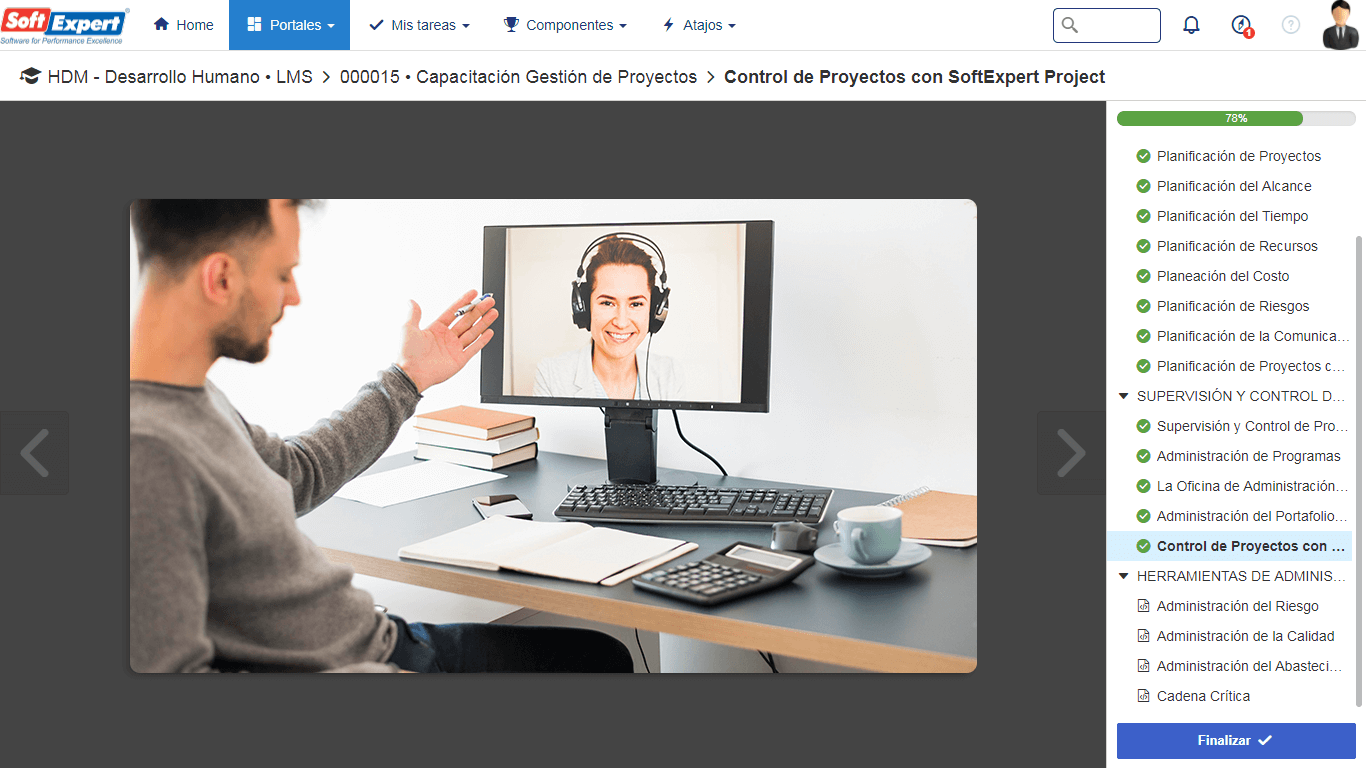Click the document icon beside Cadena Crítica
This screenshot has width=1366, height=768.
1144,696
